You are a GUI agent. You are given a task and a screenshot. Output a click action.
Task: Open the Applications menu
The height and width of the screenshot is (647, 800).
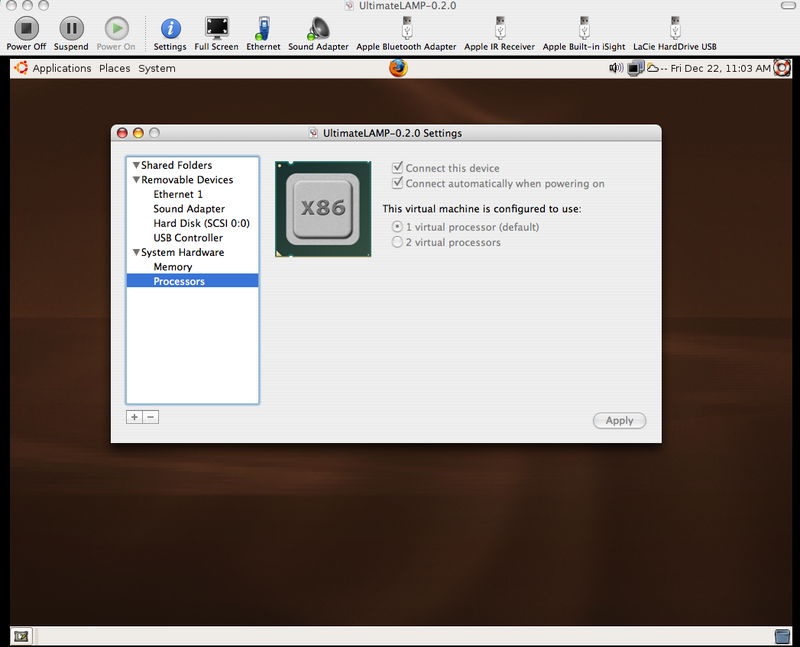[x=62, y=68]
